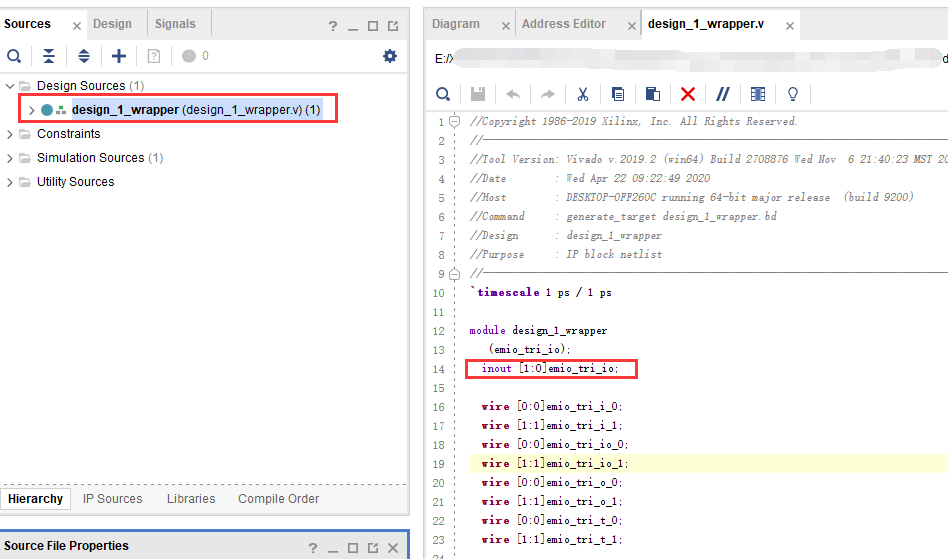Click the wire [1:1]emio_tri_t_1 line
The width and height of the screenshot is (948, 559).
click(552, 540)
